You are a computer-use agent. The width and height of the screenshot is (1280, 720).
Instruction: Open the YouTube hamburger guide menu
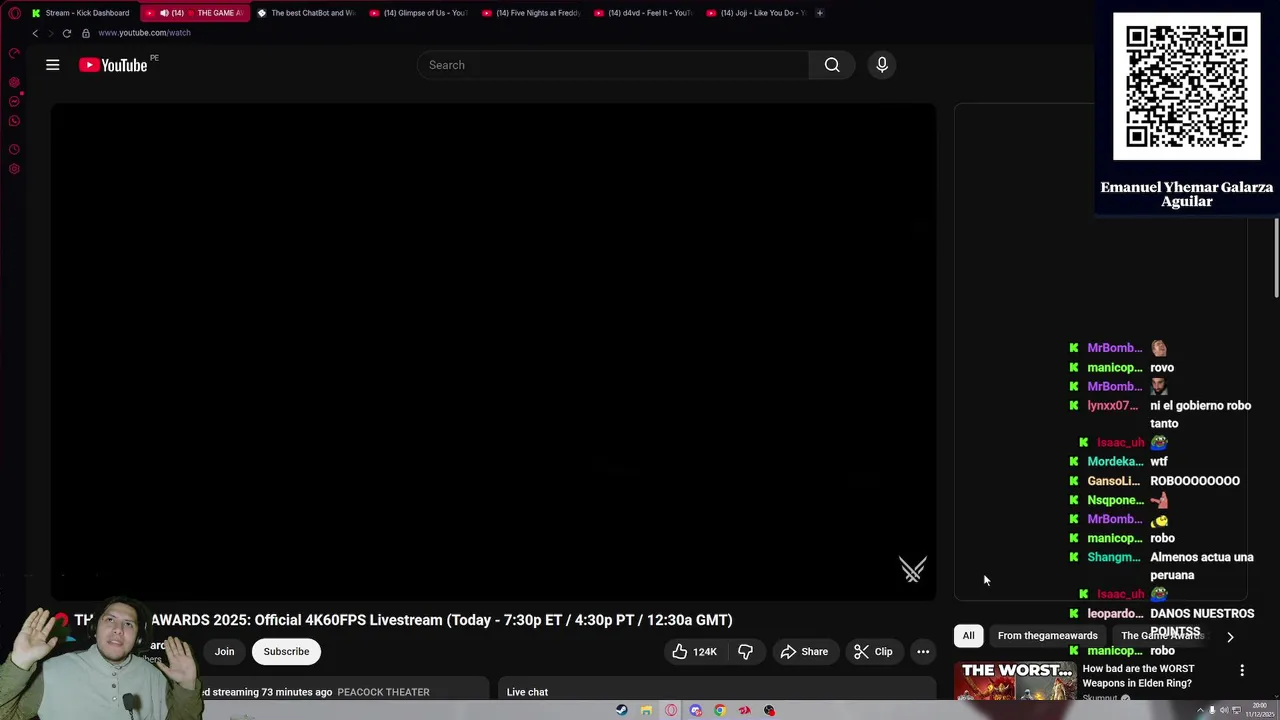(53, 65)
